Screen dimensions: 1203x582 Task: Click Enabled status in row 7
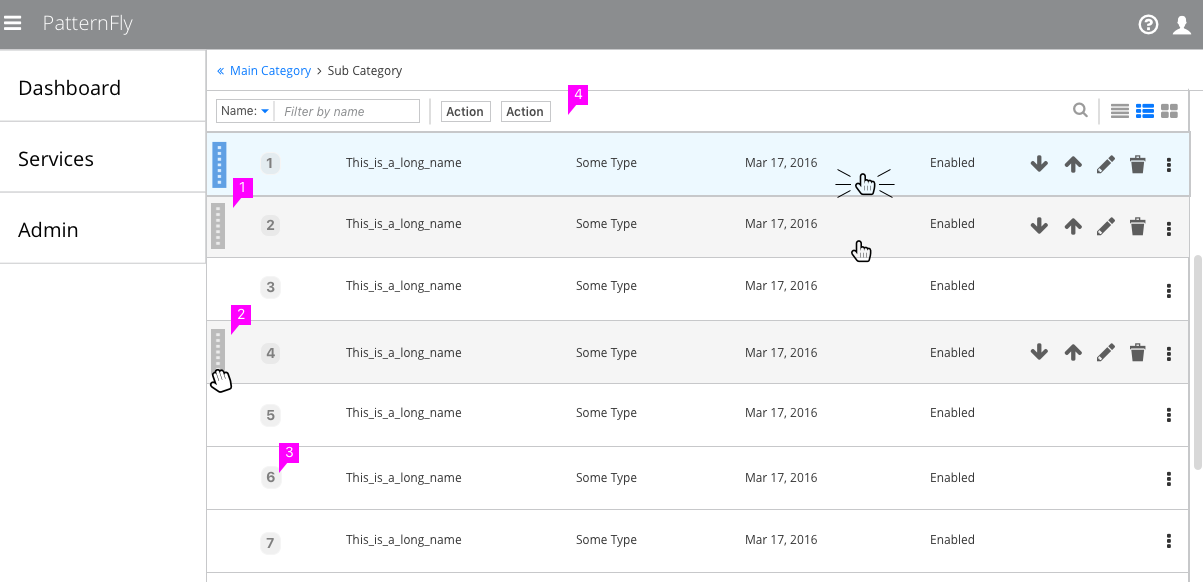[x=952, y=540]
